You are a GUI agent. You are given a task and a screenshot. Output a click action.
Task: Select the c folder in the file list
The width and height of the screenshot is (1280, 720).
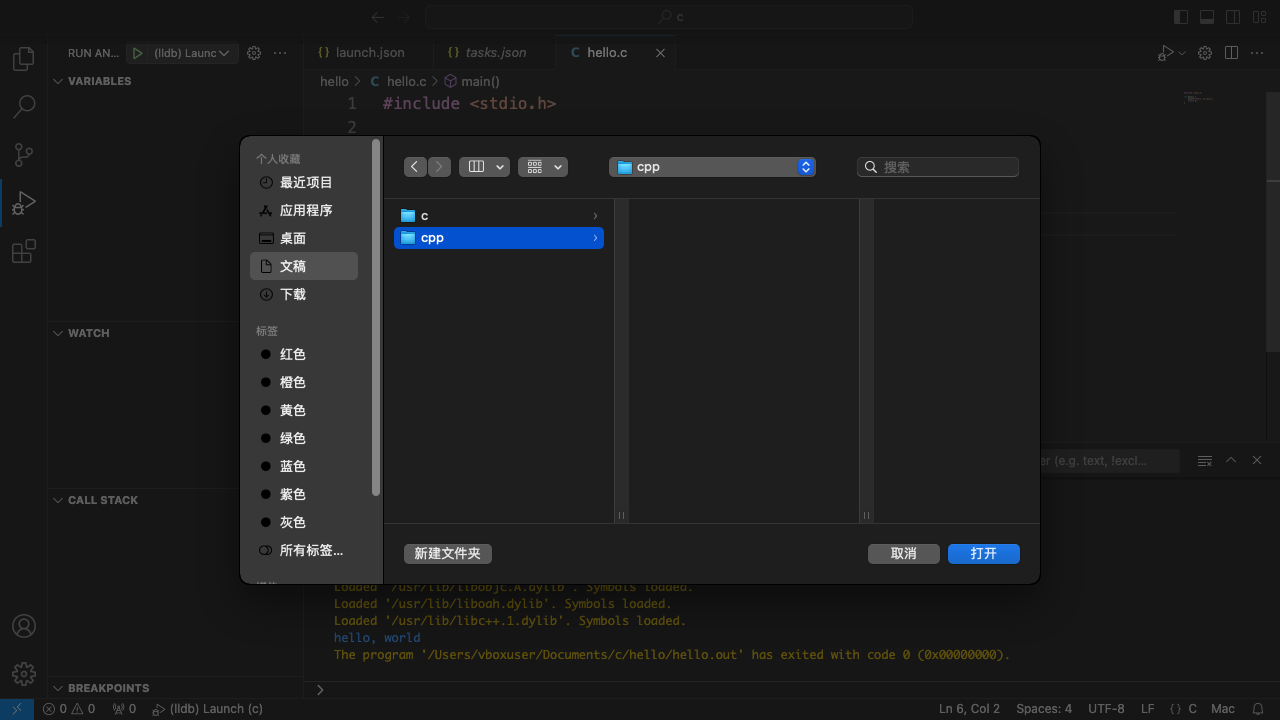(499, 216)
